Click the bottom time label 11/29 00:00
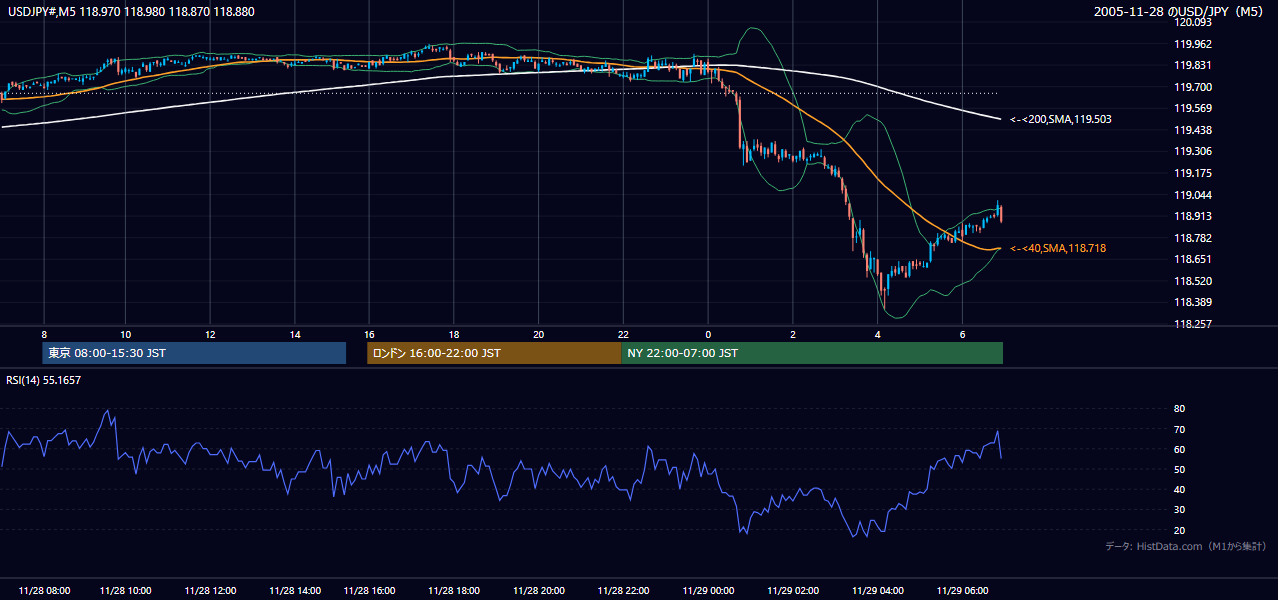Image resolution: width=1278 pixels, height=600 pixels. point(708,591)
